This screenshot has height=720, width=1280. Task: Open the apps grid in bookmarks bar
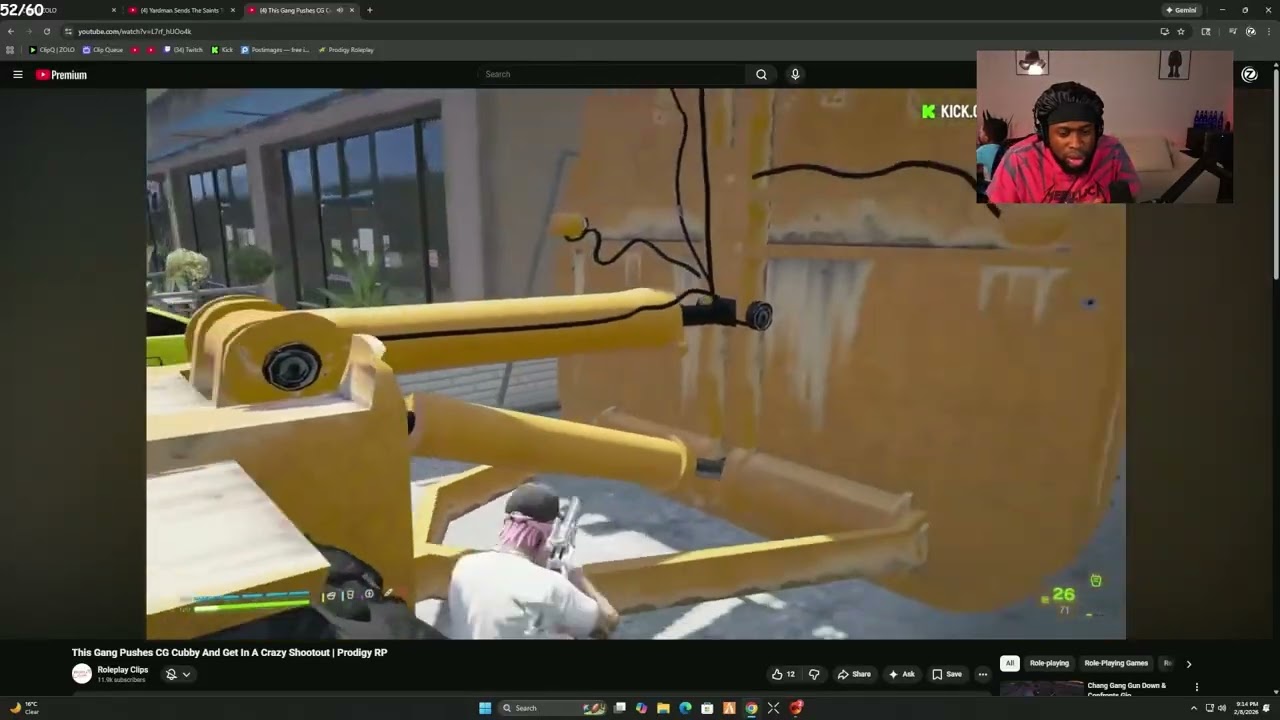[10, 50]
